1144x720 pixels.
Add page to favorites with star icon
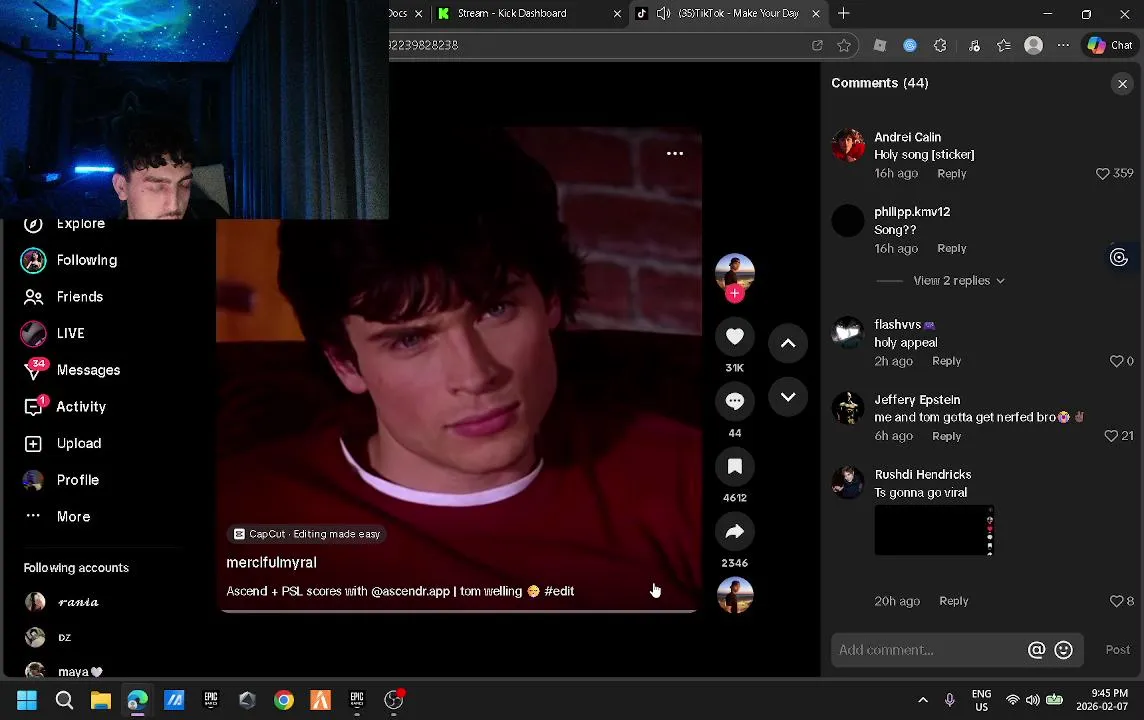pos(844,45)
